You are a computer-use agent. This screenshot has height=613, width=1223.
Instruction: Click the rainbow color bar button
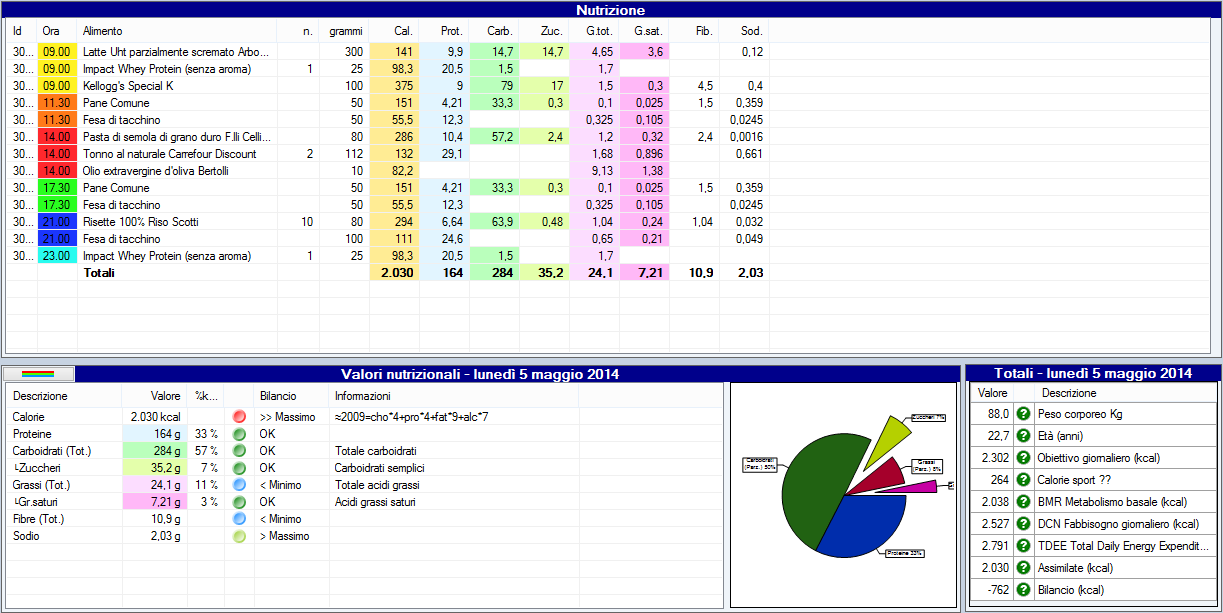[38, 374]
